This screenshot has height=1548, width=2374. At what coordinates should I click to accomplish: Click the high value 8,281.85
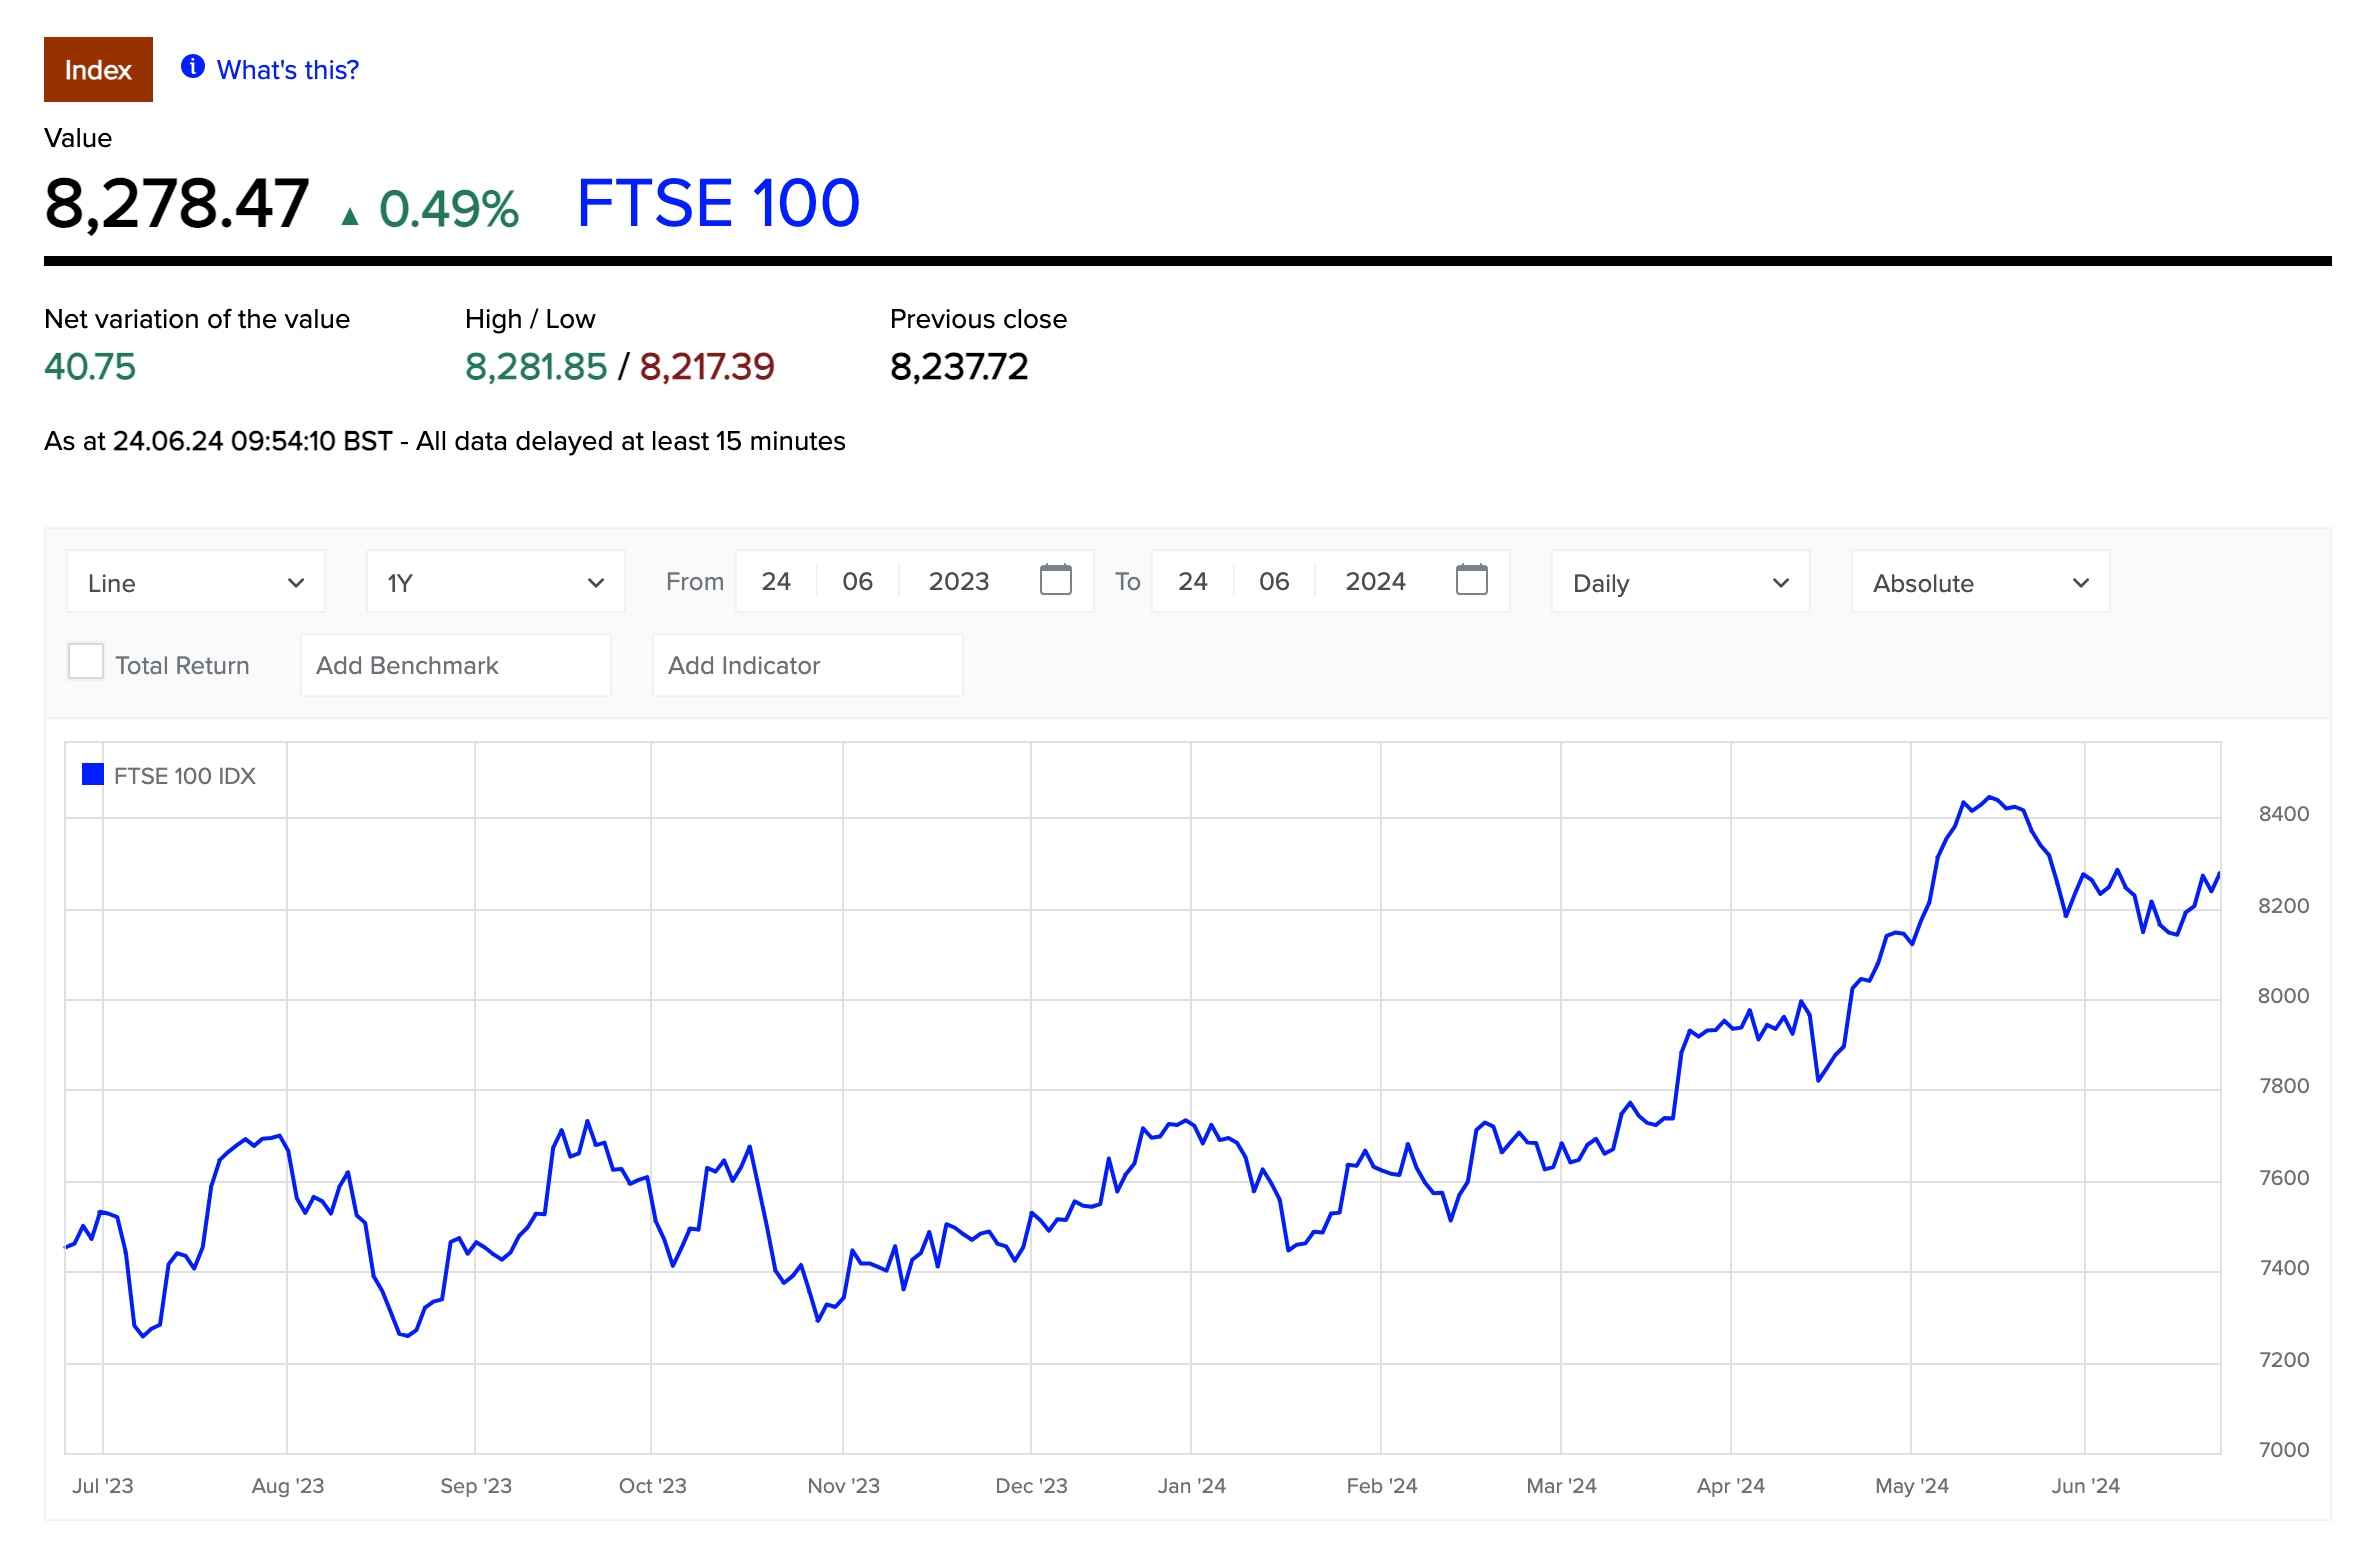pos(536,367)
